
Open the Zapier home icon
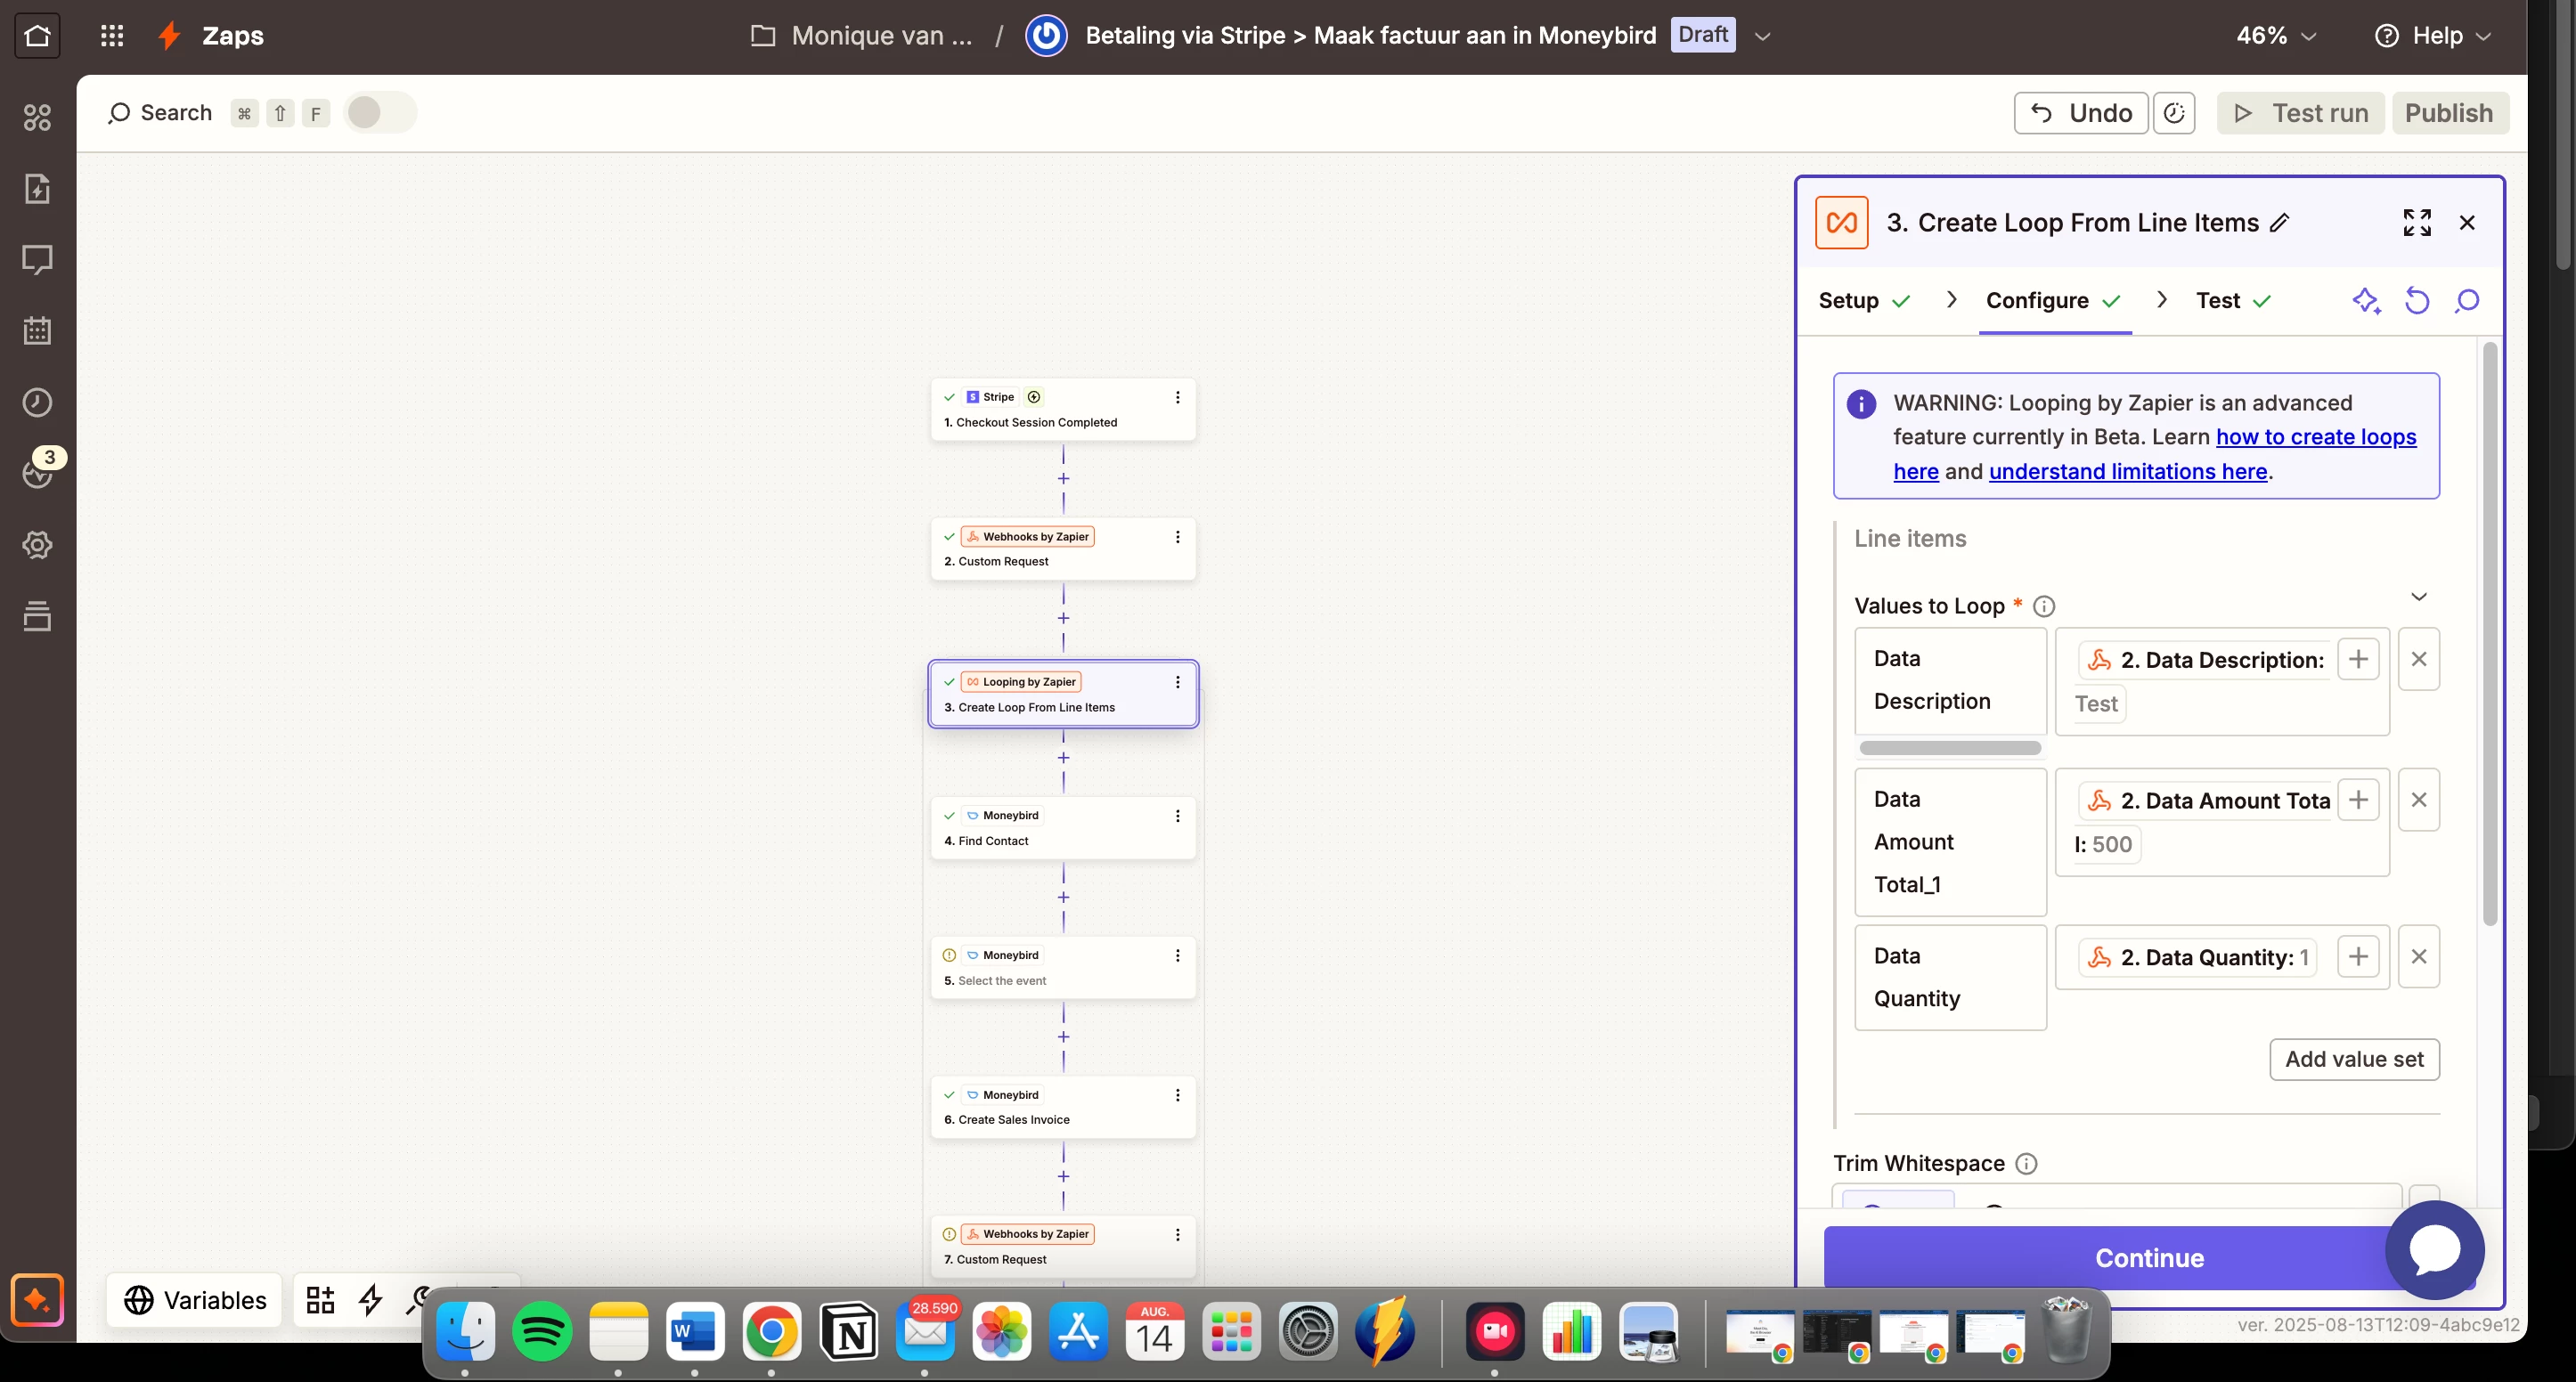(x=37, y=36)
